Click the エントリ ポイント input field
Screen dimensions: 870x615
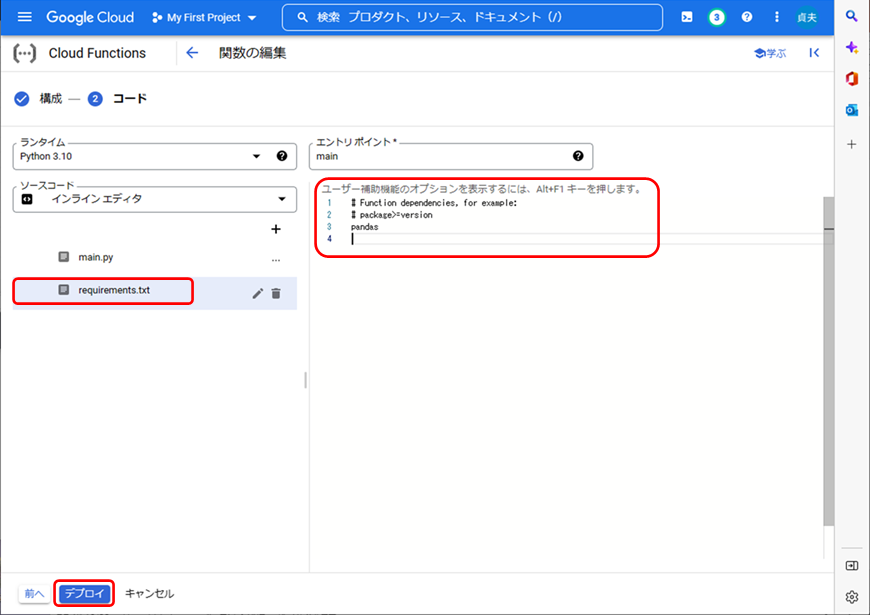pyautogui.click(x=440, y=157)
